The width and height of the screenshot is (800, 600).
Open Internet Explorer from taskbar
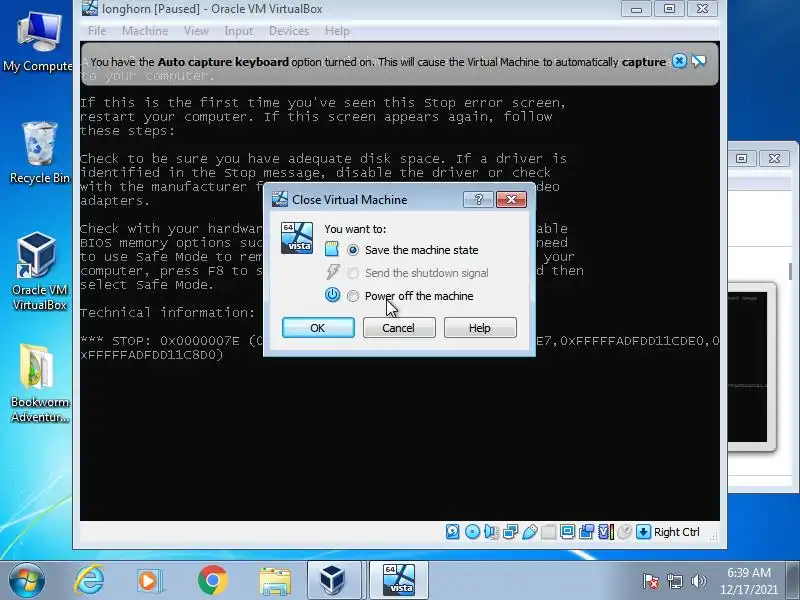(x=90, y=580)
